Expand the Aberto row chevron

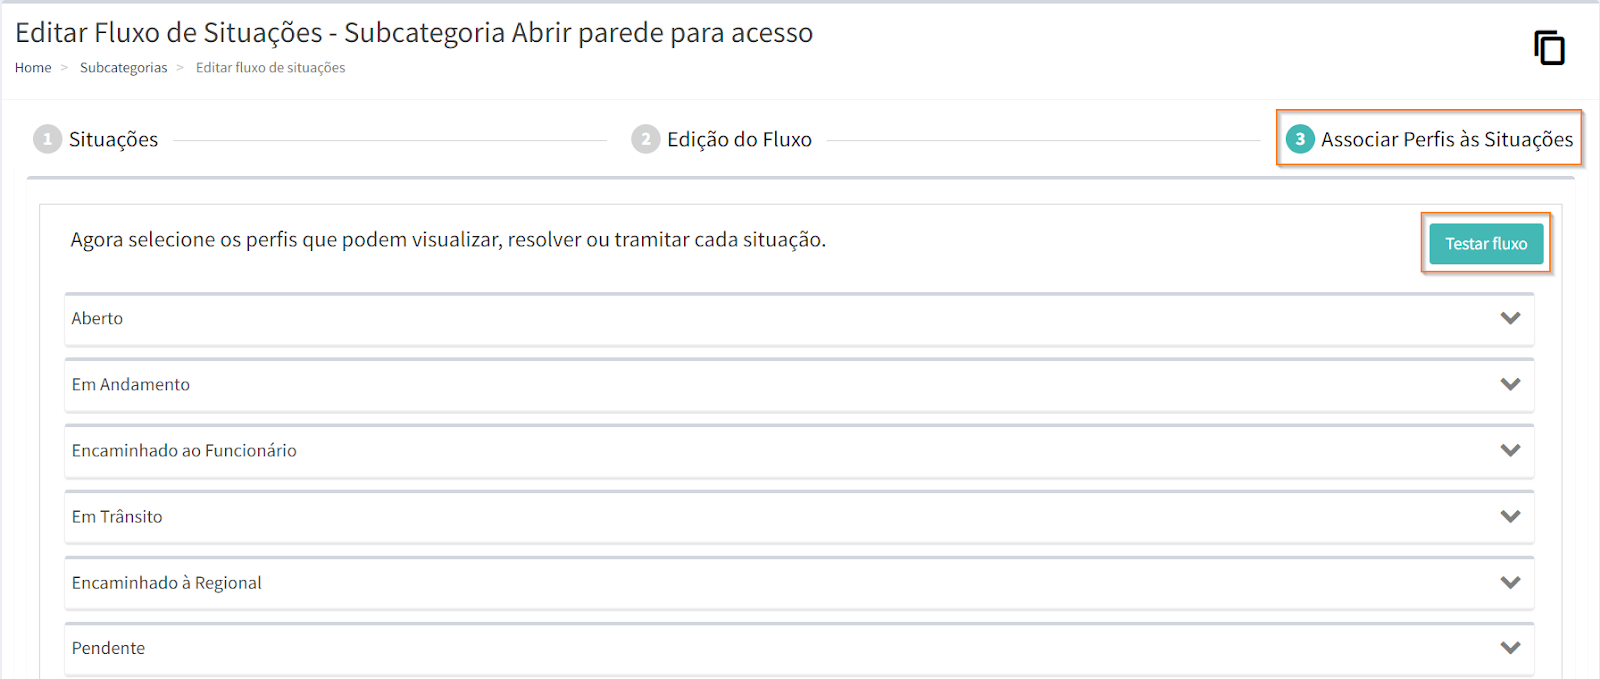pos(1510,318)
